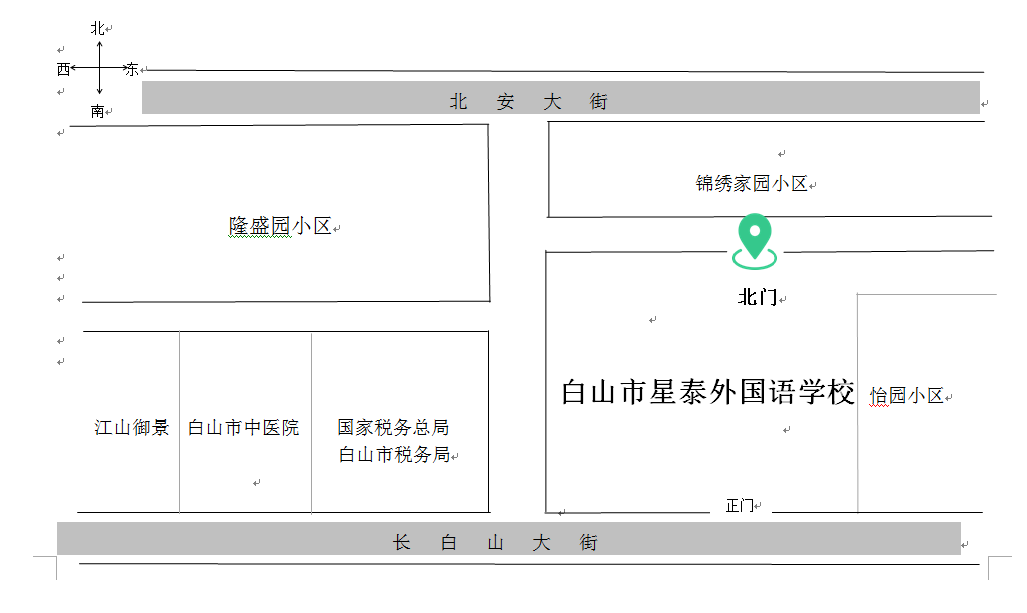Click the 锦绣家园小区 text label
Screen dimensions: 1027x613
coord(751,184)
